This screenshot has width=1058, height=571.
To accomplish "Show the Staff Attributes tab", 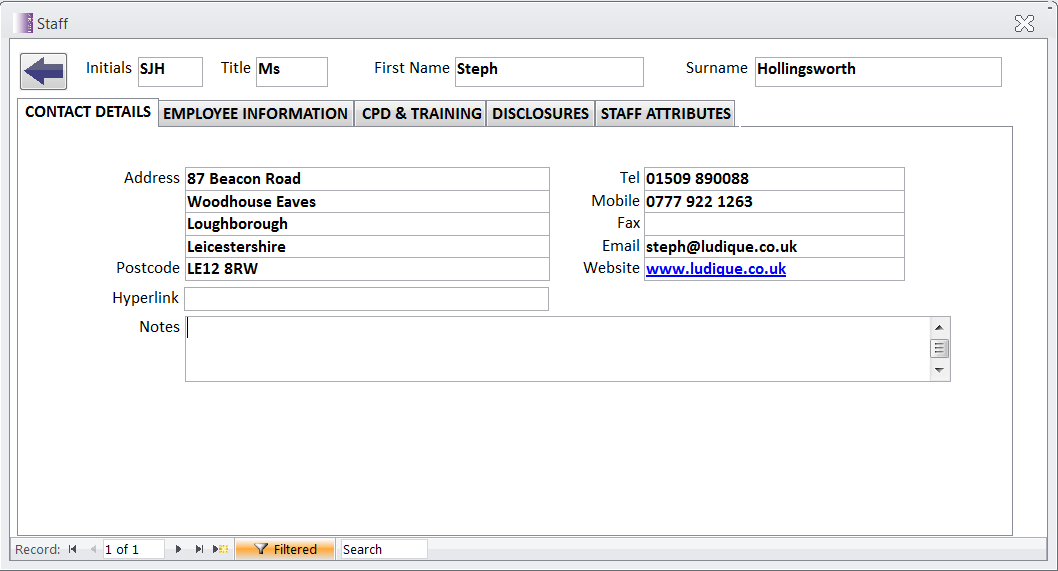I will point(665,114).
